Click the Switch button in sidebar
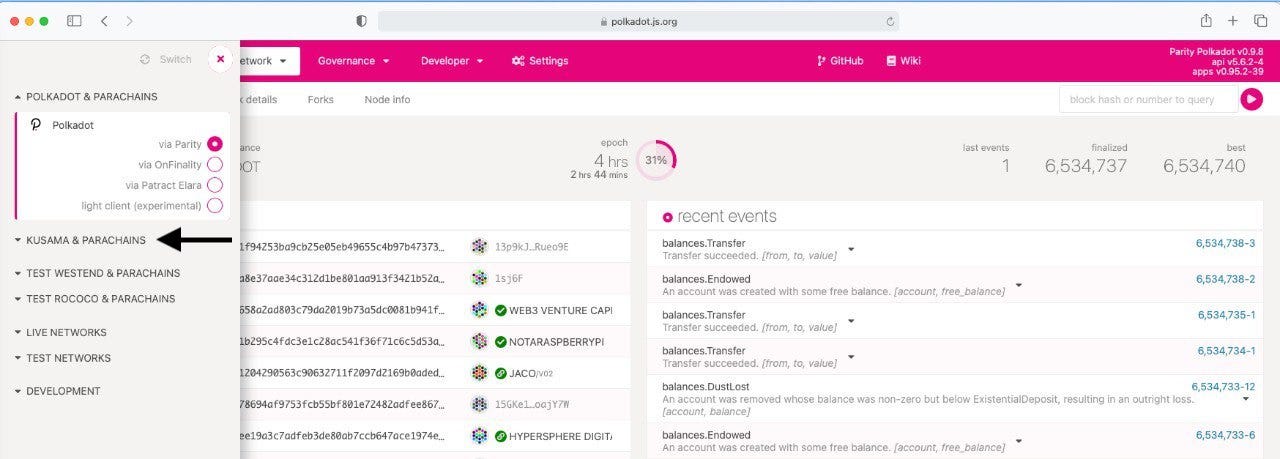The image size is (1280, 459). 167,59
